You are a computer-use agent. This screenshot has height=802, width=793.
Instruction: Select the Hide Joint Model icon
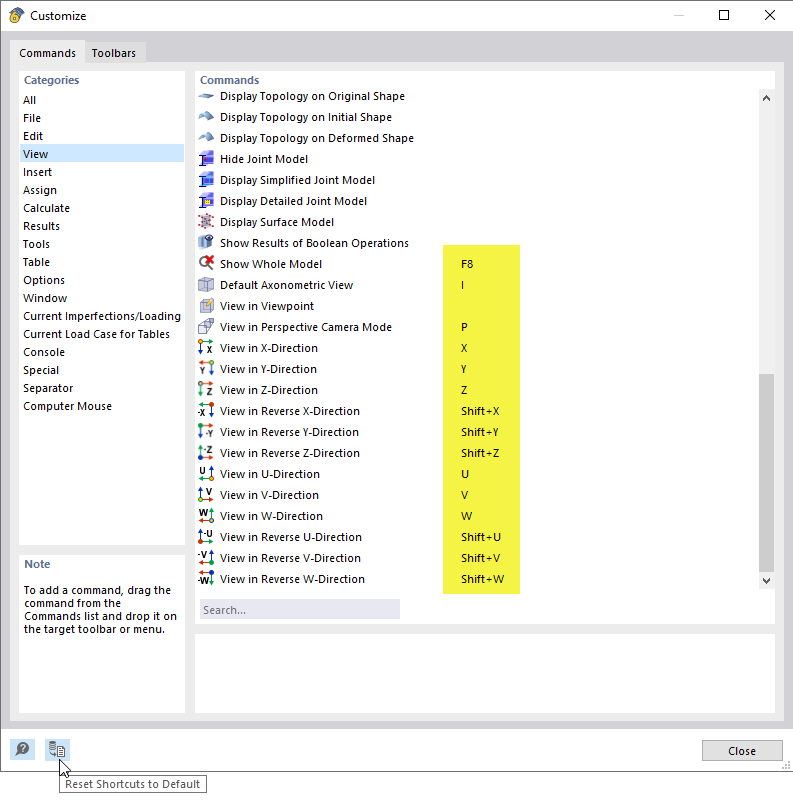point(206,159)
